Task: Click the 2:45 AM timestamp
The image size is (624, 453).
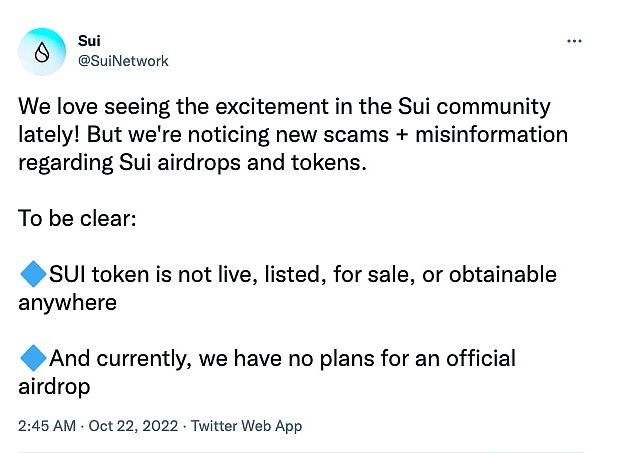Action: click(47, 426)
